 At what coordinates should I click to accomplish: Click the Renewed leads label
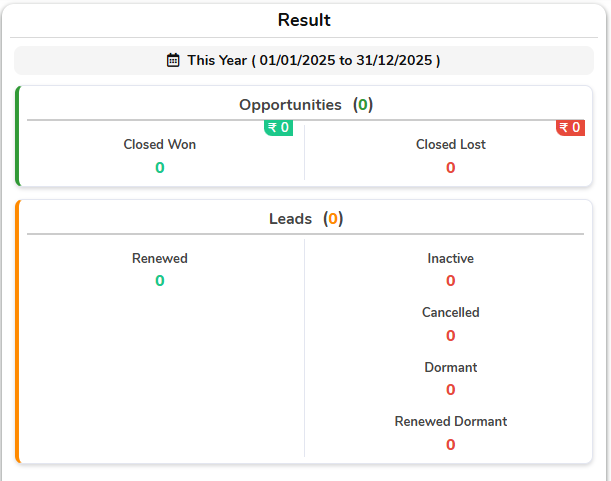click(160, 258)
